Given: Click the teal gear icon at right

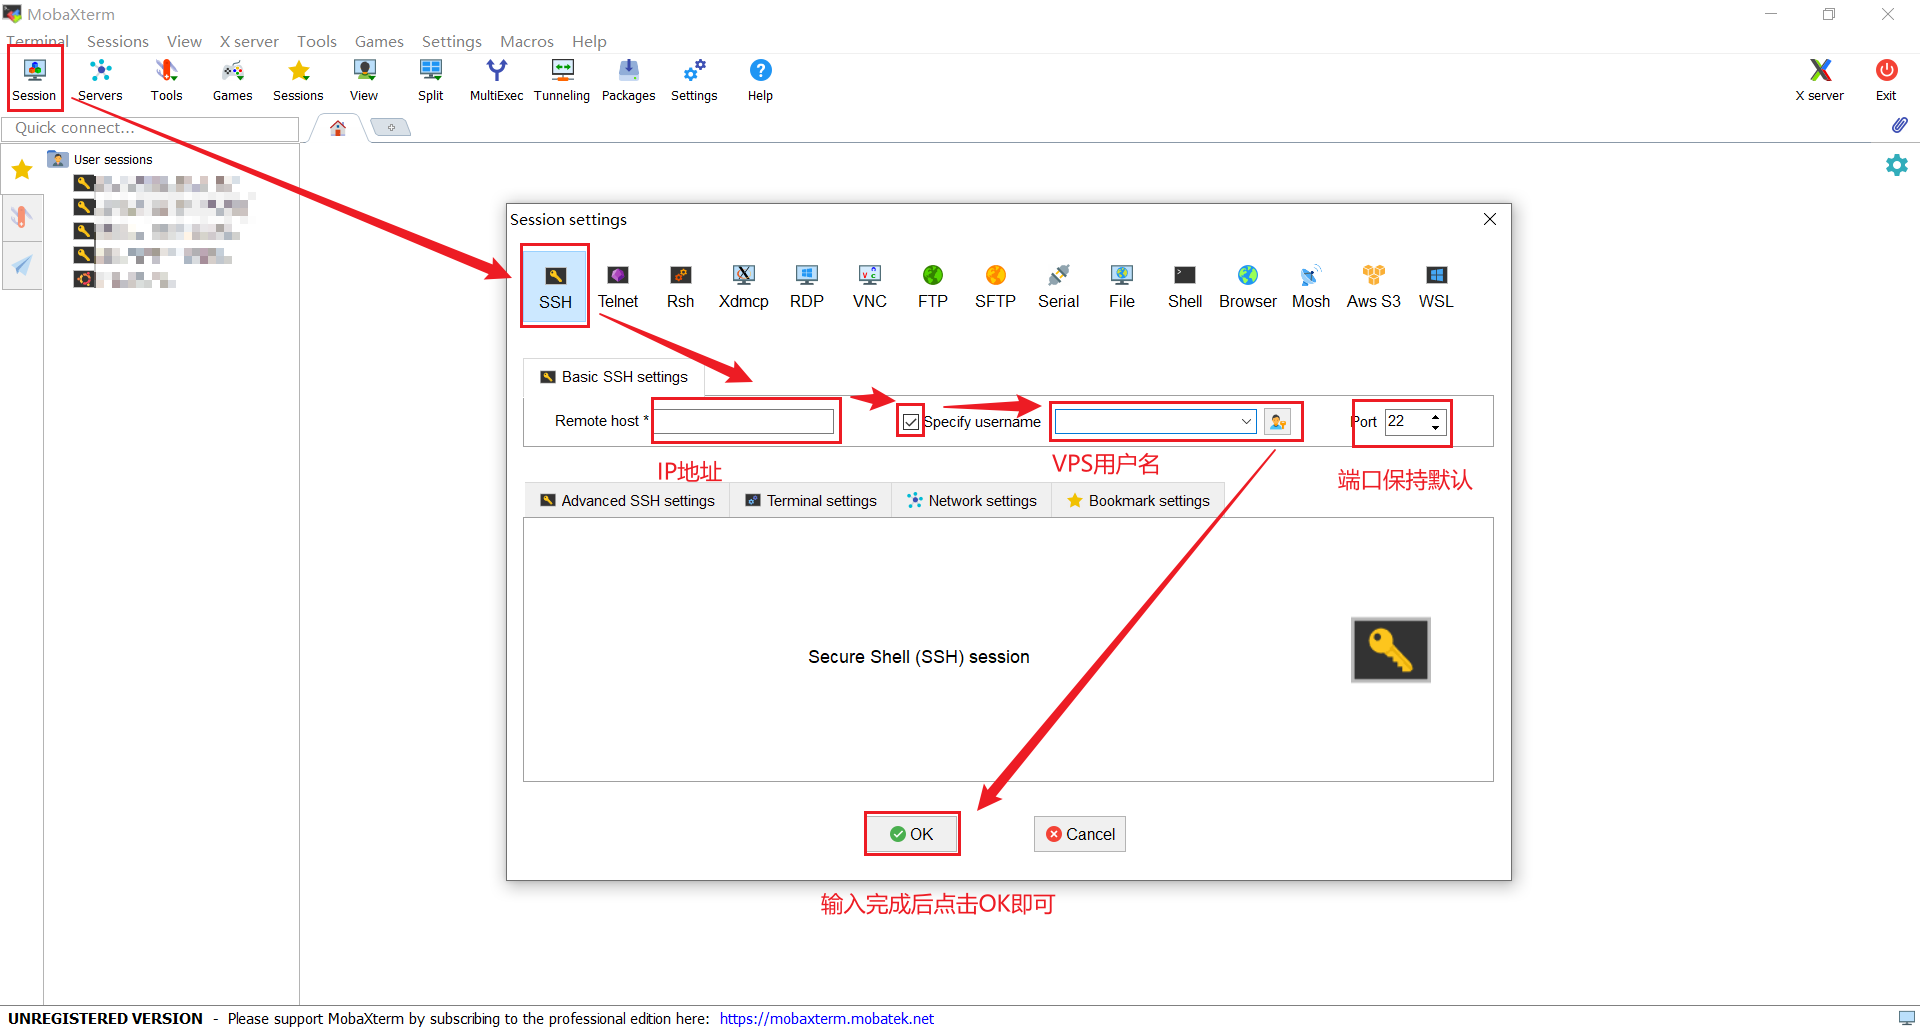Looking at the screenshot, I should [x=1897, y=165].
